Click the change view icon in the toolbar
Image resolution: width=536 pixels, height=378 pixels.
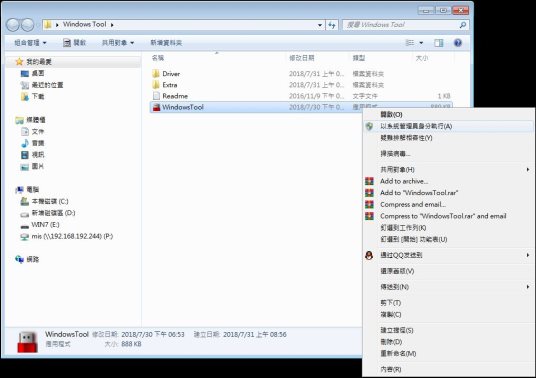click(410, 43)
